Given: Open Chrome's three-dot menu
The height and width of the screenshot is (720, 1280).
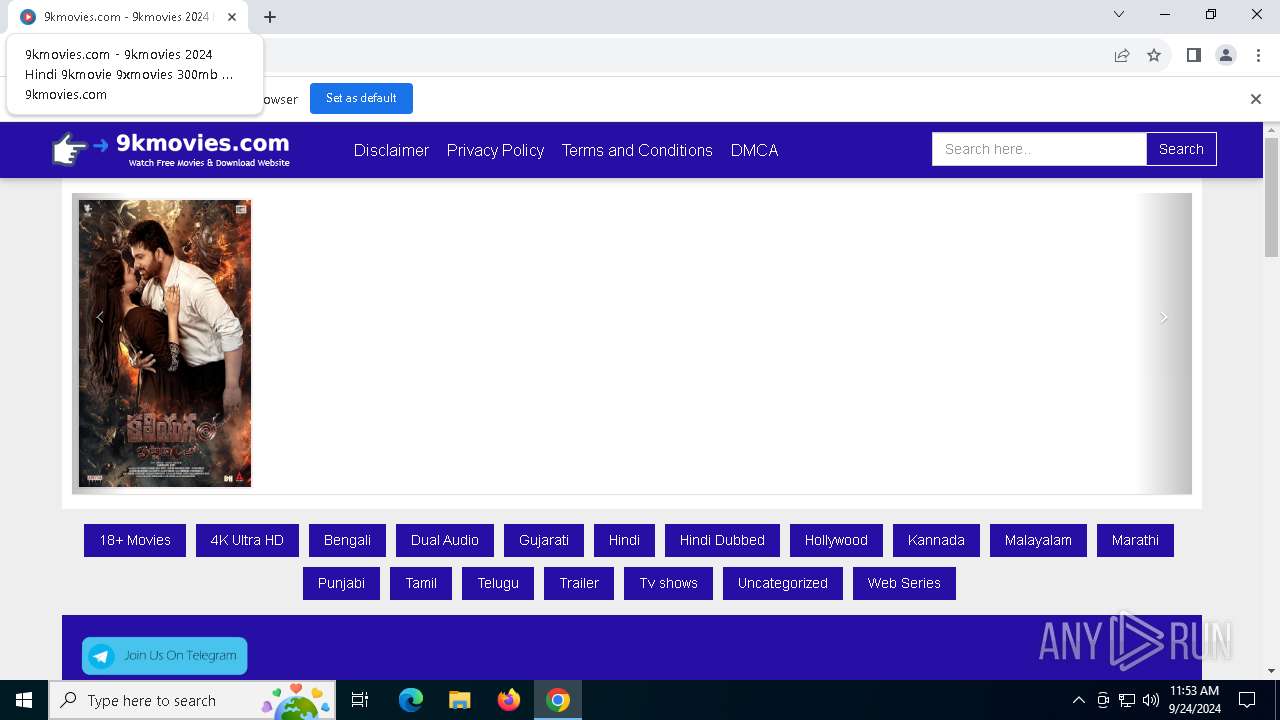Looking at the screenshot, I should coord(1259,55).
